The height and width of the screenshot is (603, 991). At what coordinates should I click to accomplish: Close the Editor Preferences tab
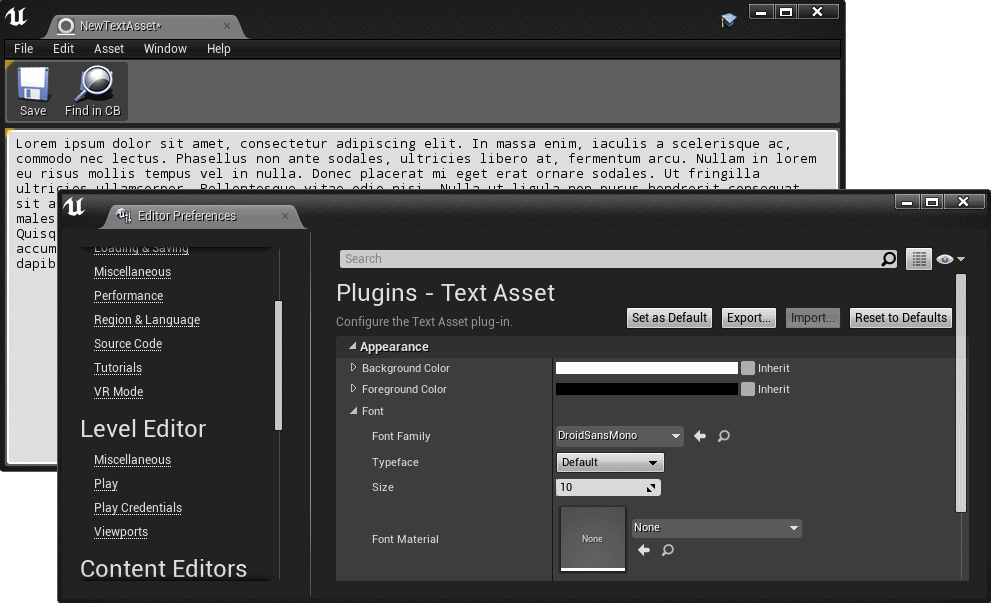285,216
